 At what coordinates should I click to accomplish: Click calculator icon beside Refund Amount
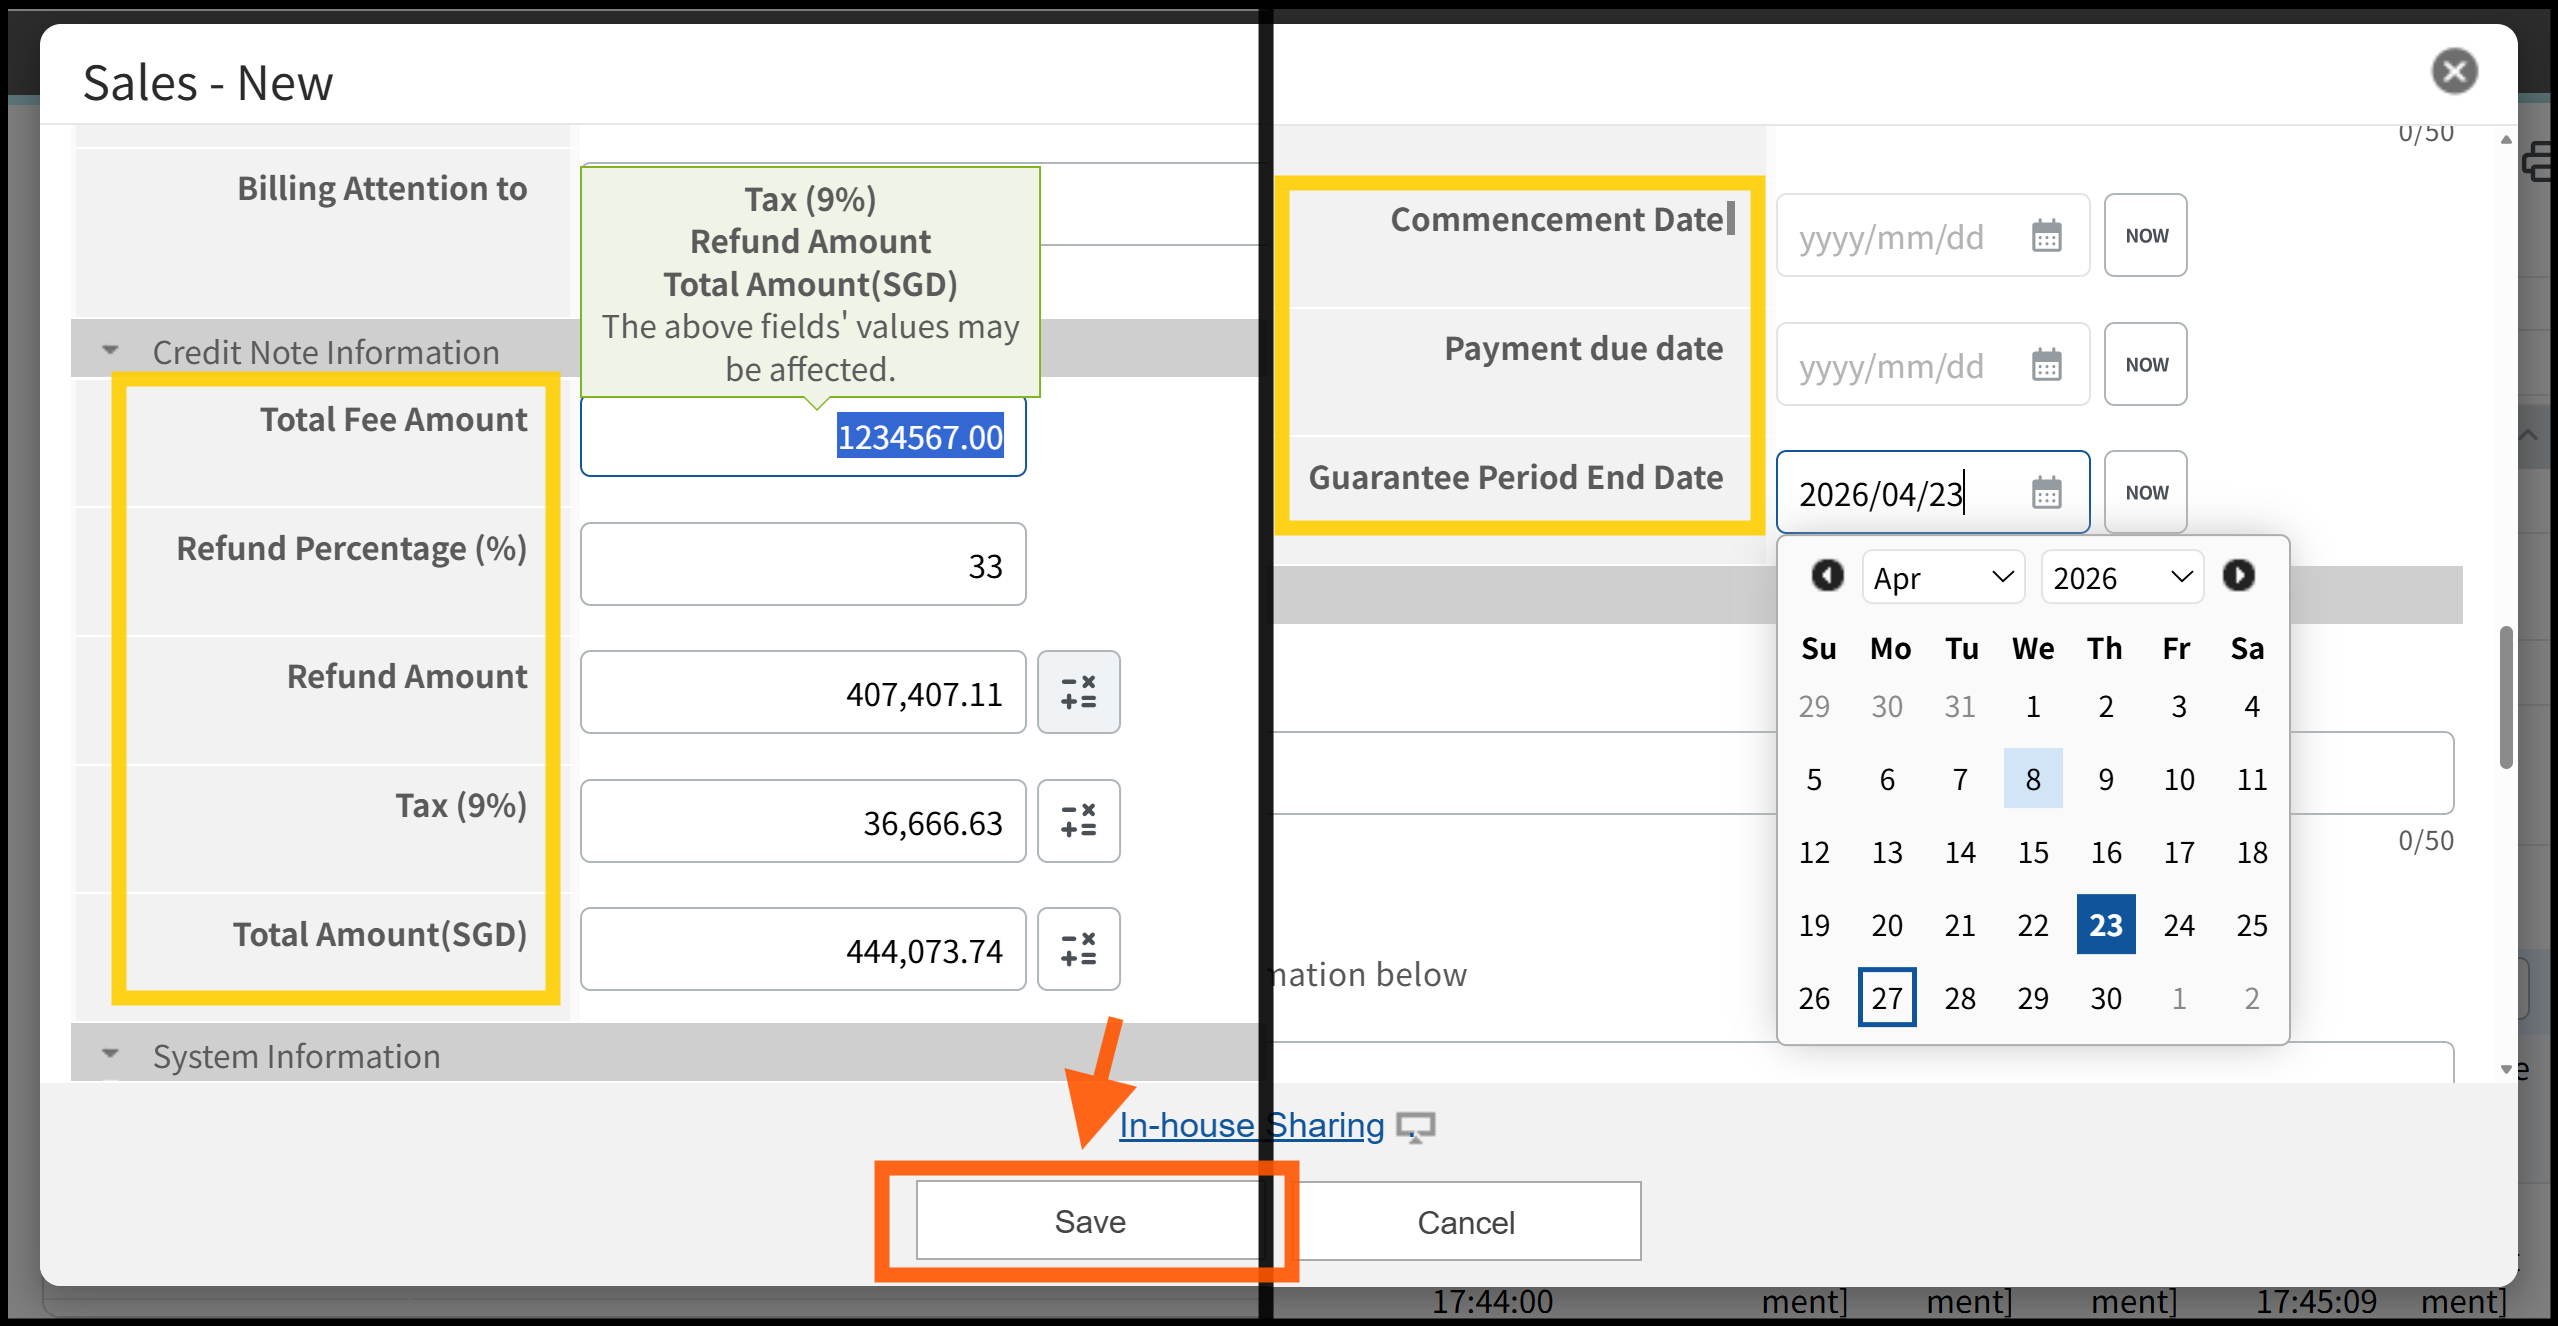[x=1078, y=692]
